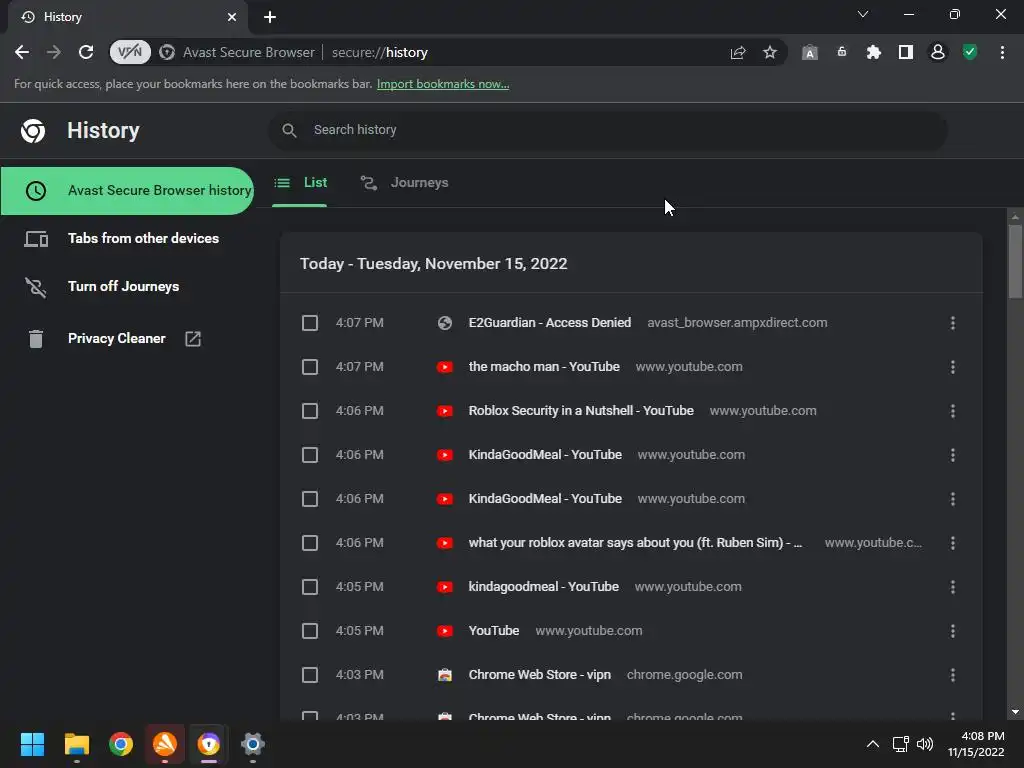Open Privacy Cleaner
1024x768 pixels.
(116, 338)
